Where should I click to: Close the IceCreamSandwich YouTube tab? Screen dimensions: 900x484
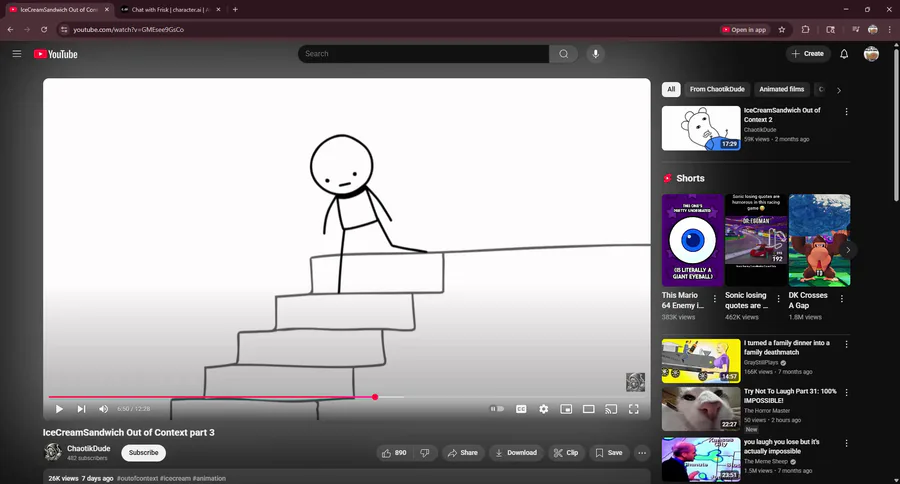107,10
